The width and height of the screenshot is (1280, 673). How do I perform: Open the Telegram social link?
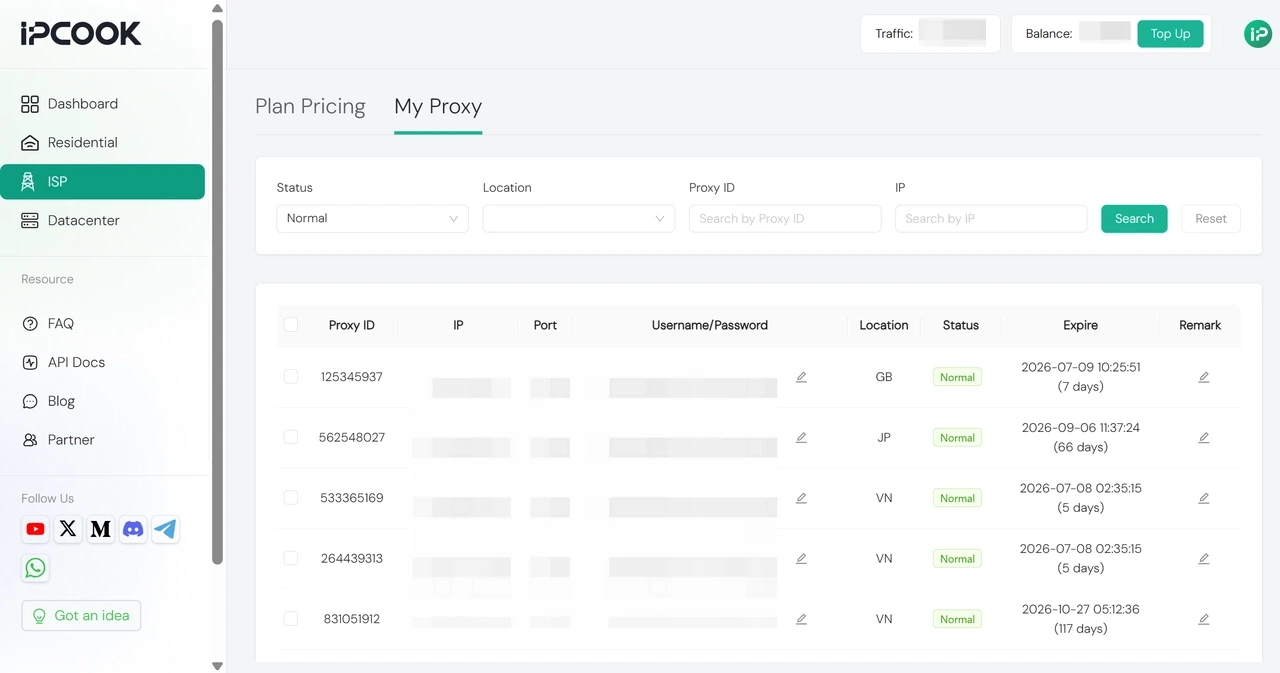pyautogui.click(x=166, y=529)
